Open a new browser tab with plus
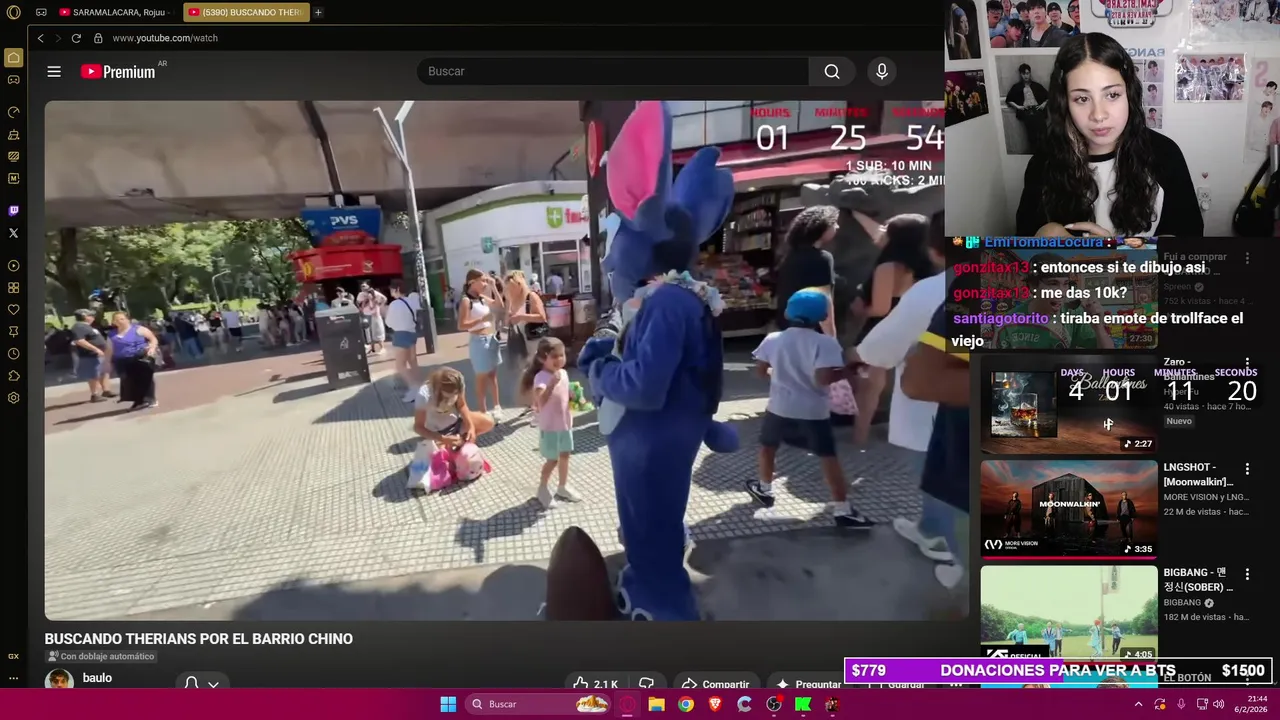 pyautogui.click(x=318, y=12)
